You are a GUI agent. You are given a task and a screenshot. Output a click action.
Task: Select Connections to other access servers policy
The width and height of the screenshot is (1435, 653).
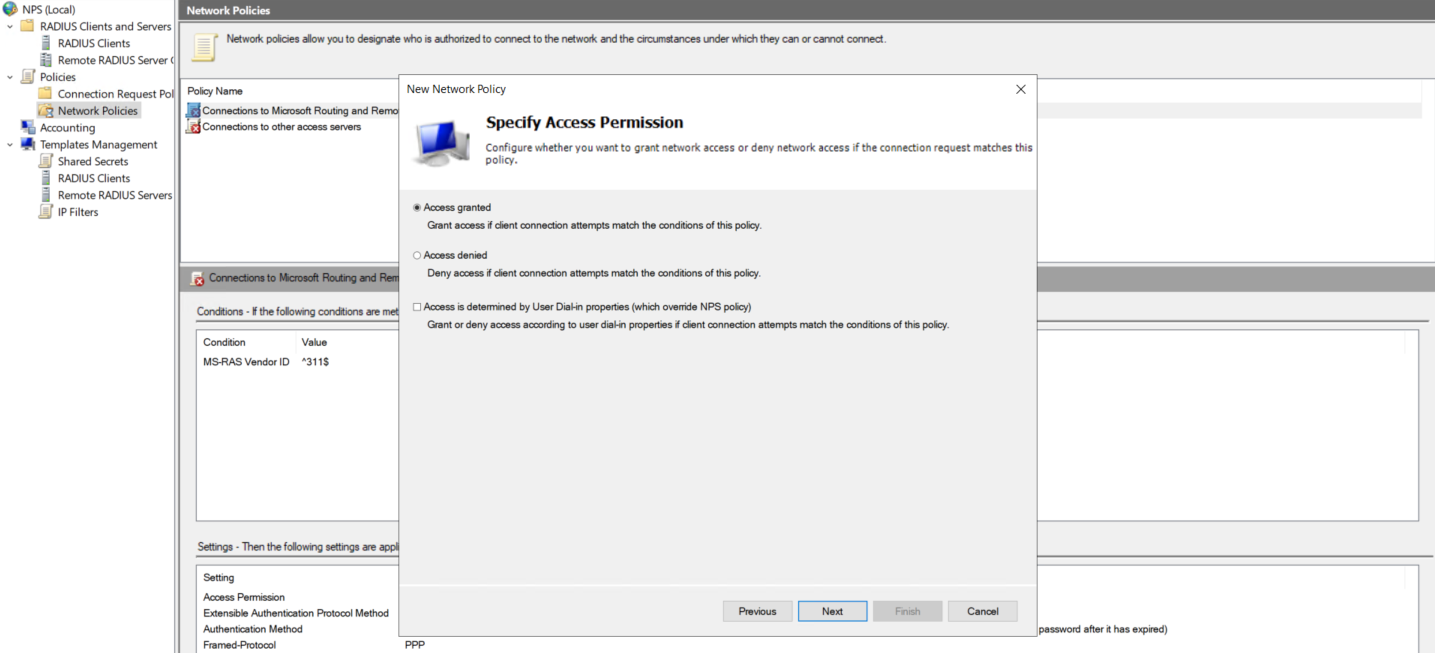coord(281,127)
